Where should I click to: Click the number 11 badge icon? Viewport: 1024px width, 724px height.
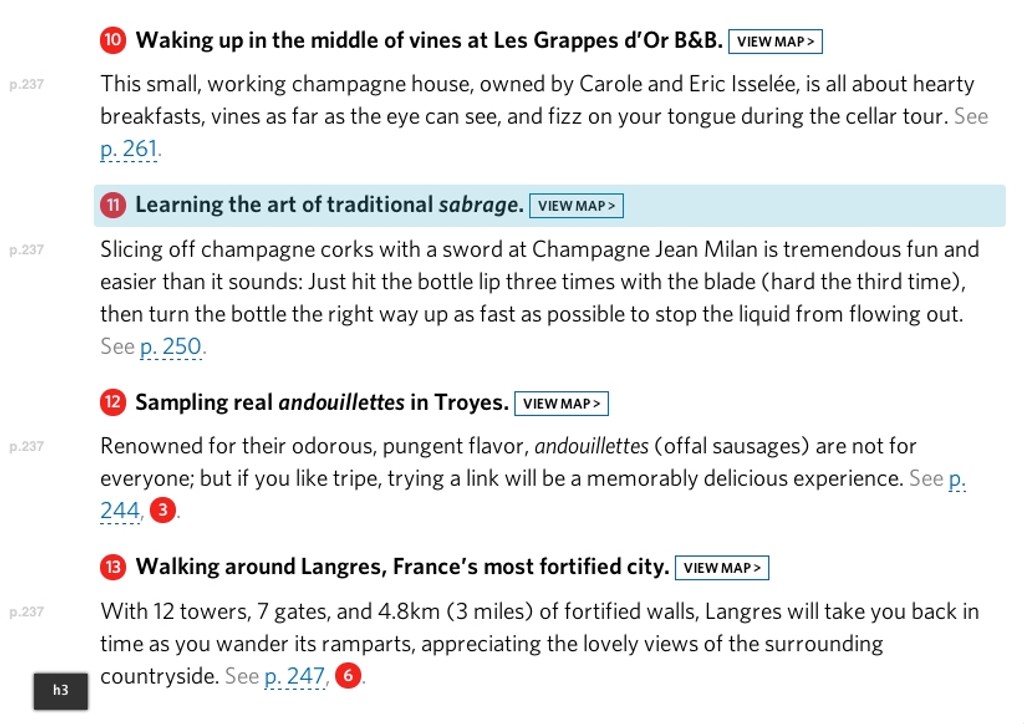[x=113, y=205]
